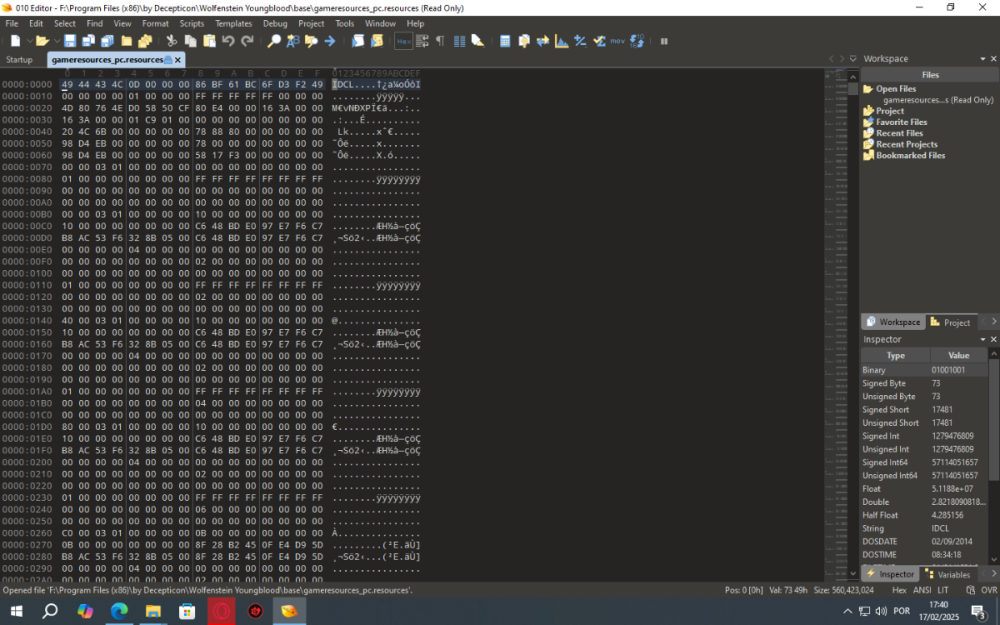Open the Find magnifier tool
This screenshot has height=625, width=1000.
(274, 41)
